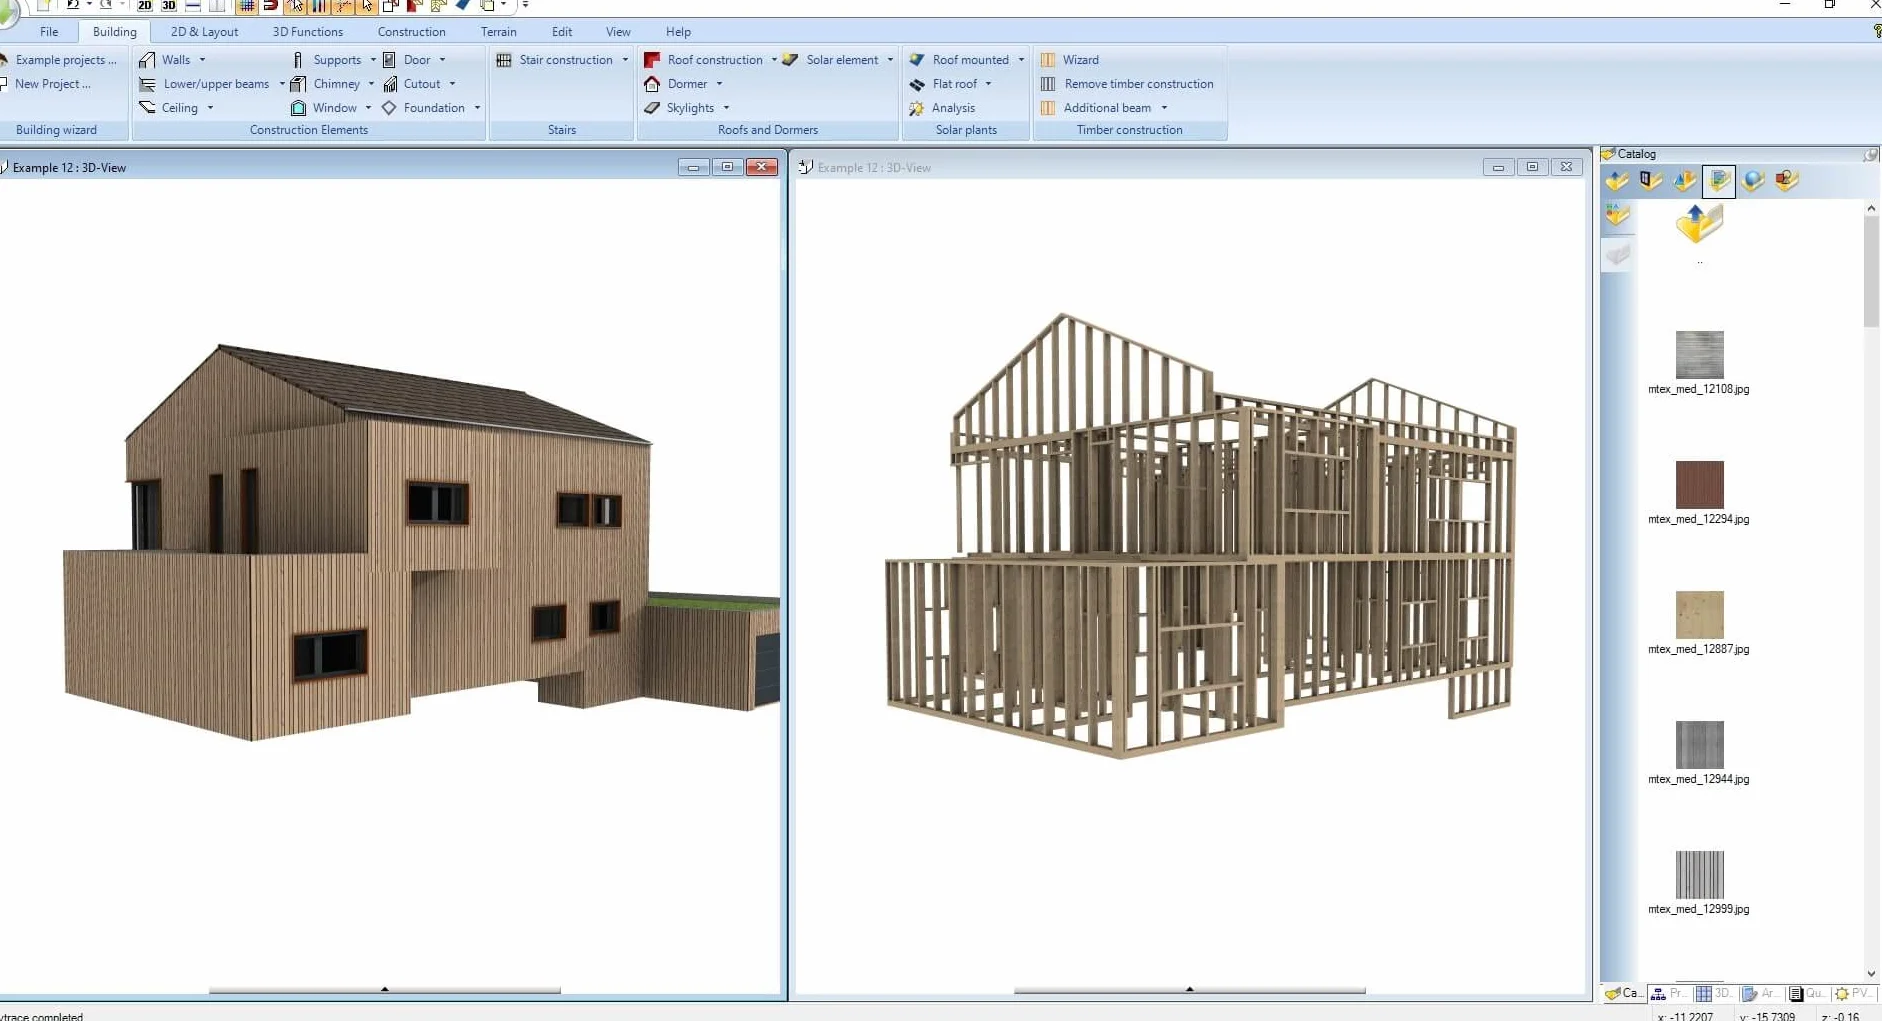Switch to the Projects (Pr...) panel tab
The image size is (1882, 1021).
click(1668, 993)
